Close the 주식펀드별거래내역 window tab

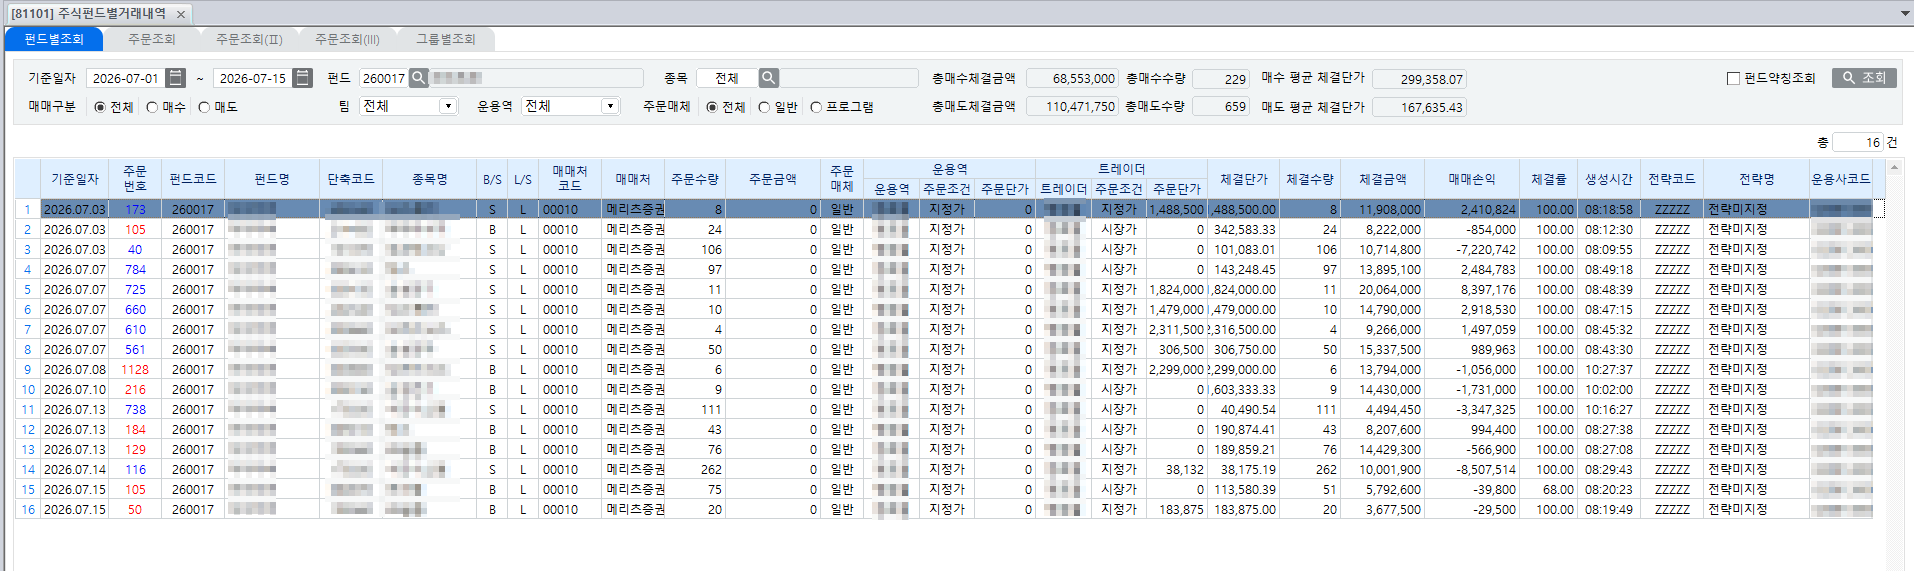[x=181, y=14]
